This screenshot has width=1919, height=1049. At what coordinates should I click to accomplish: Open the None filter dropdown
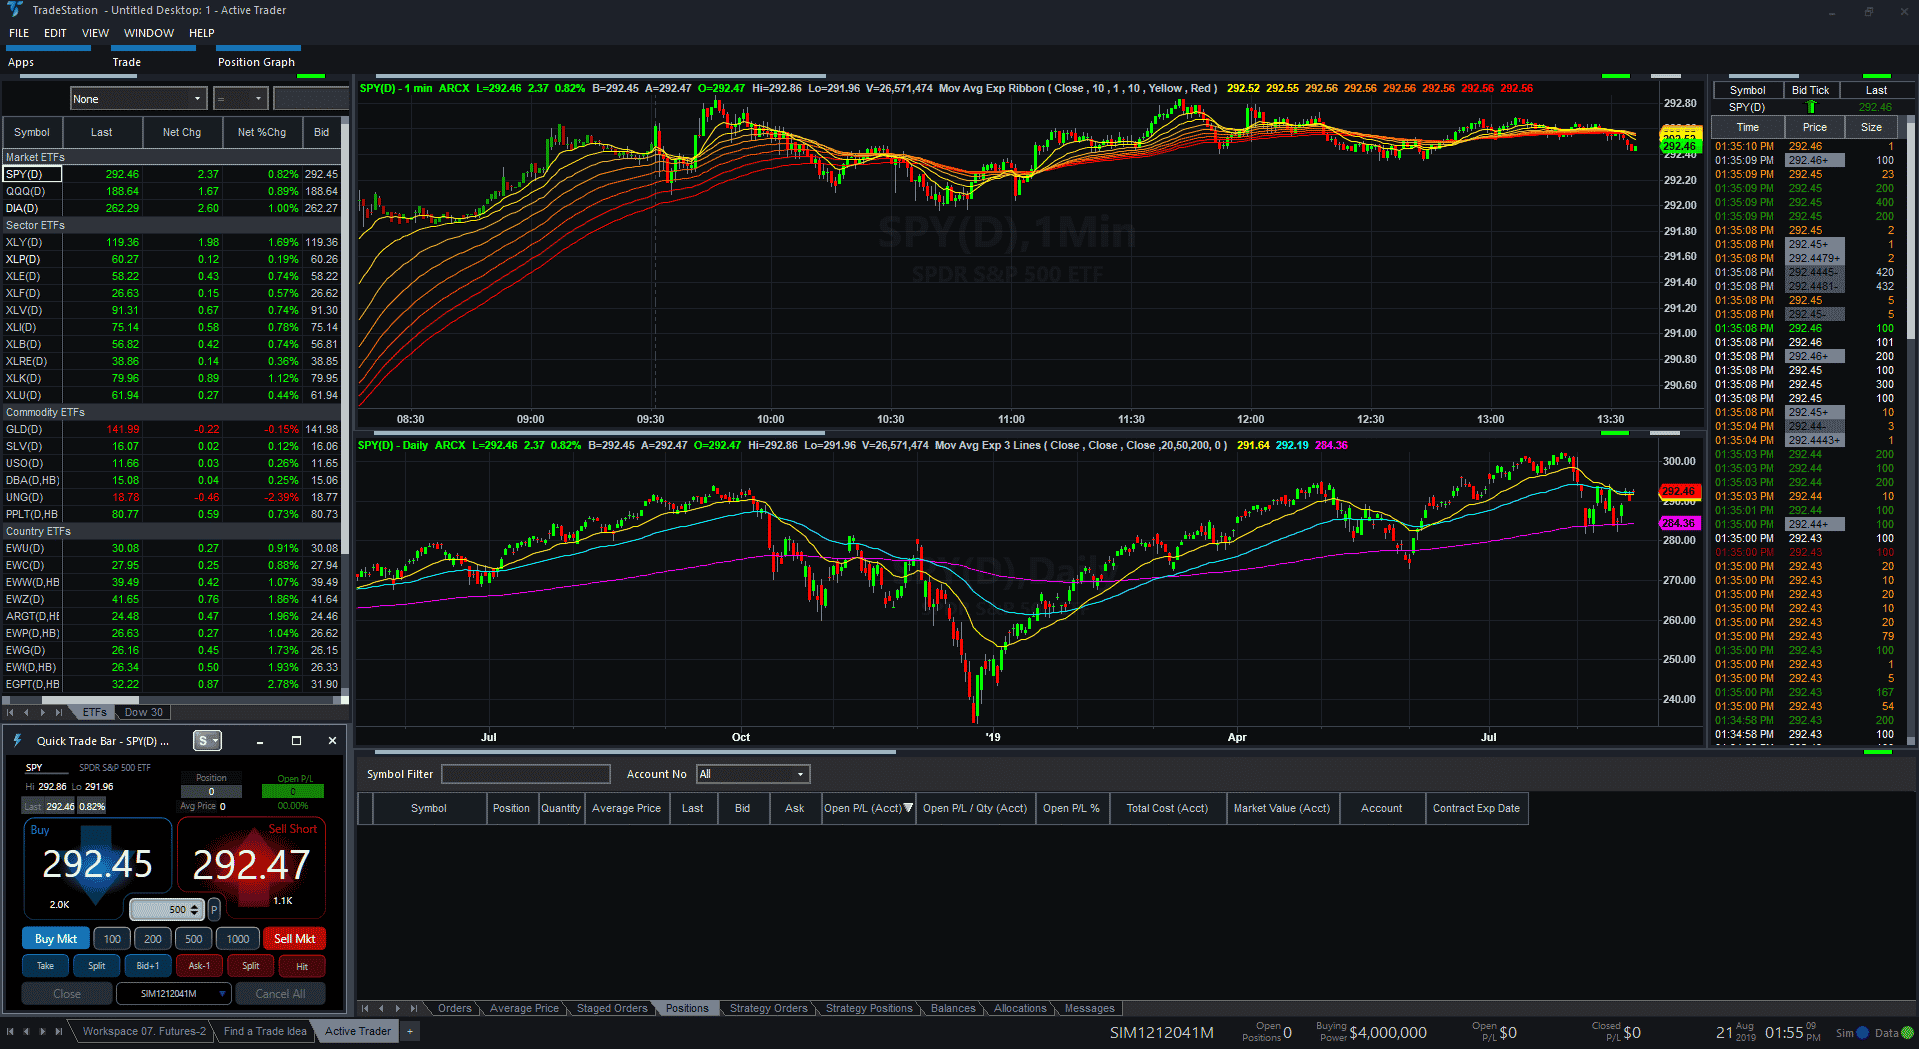[x=138, y=99]
